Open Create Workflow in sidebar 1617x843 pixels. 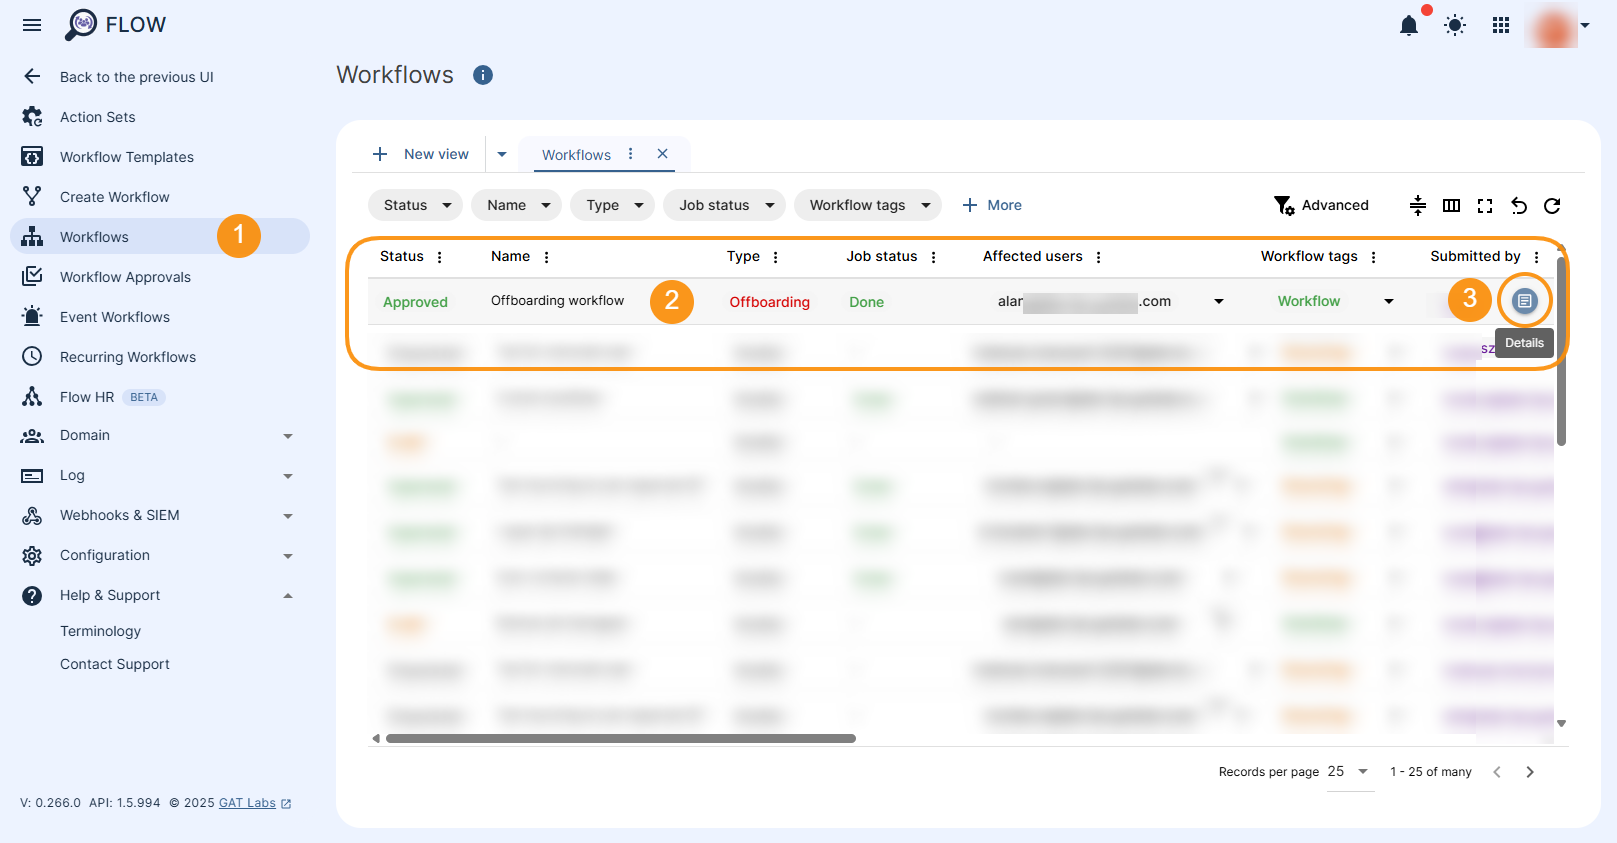pos(115,197)
